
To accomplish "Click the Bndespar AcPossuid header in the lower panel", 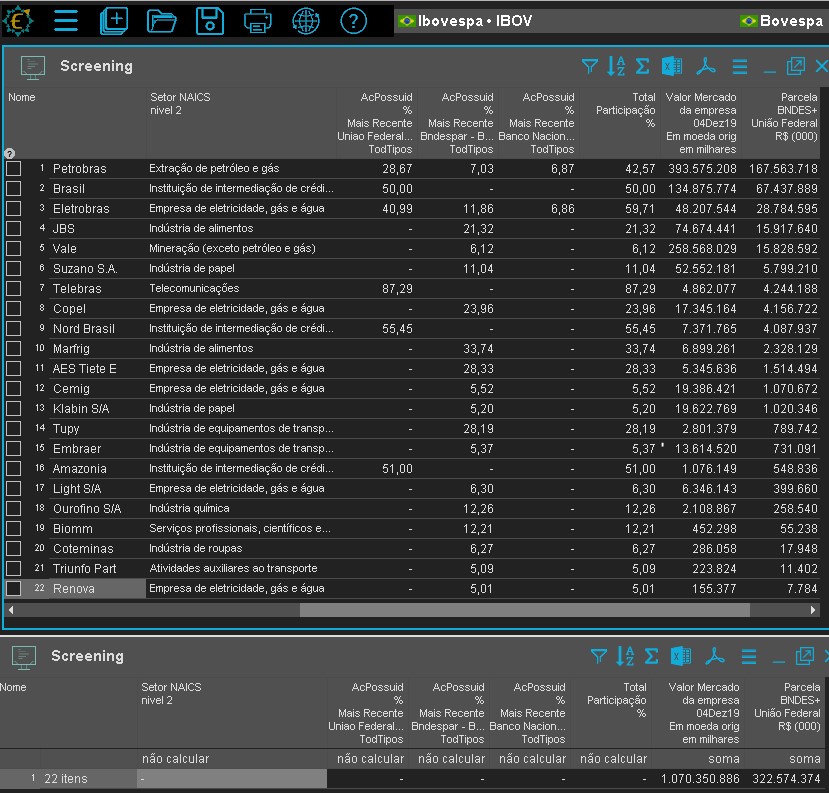I will [448, 713].
